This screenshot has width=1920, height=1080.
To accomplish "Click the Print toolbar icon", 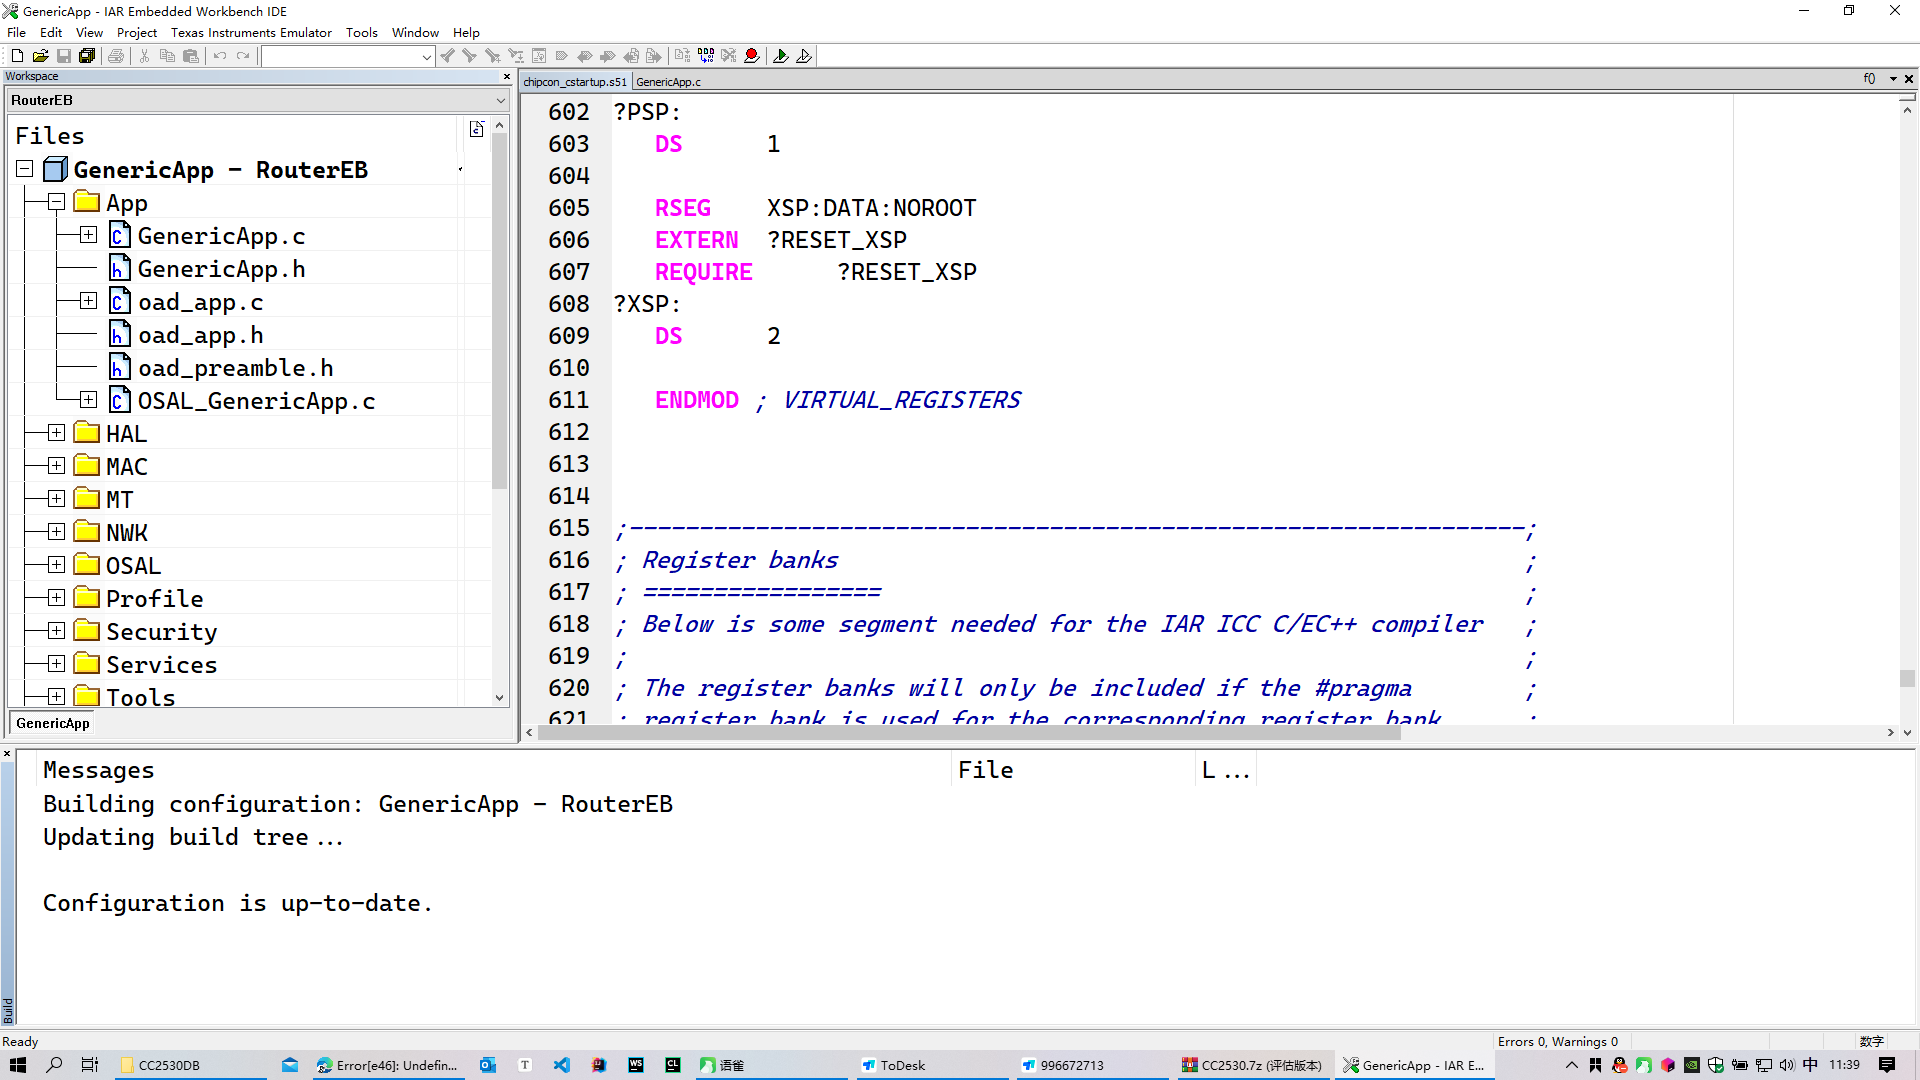I will pyautogui.click(x=116, y=56).
